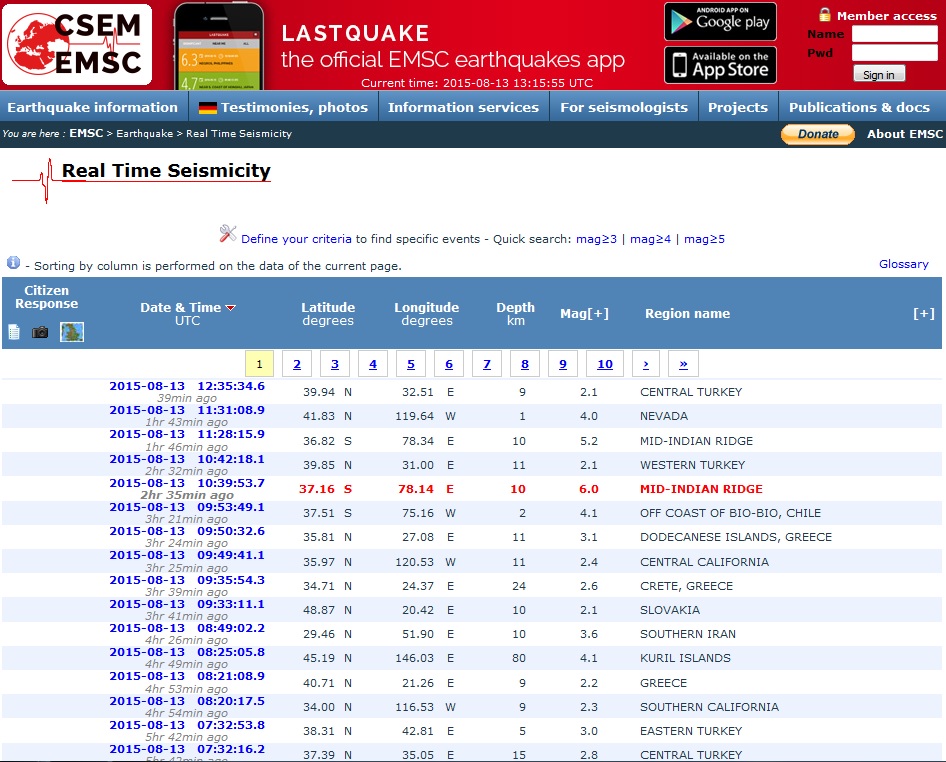
Task: Open the 10:39:53.7 magnitude 6.0 event
Action: tap(187, 483)
